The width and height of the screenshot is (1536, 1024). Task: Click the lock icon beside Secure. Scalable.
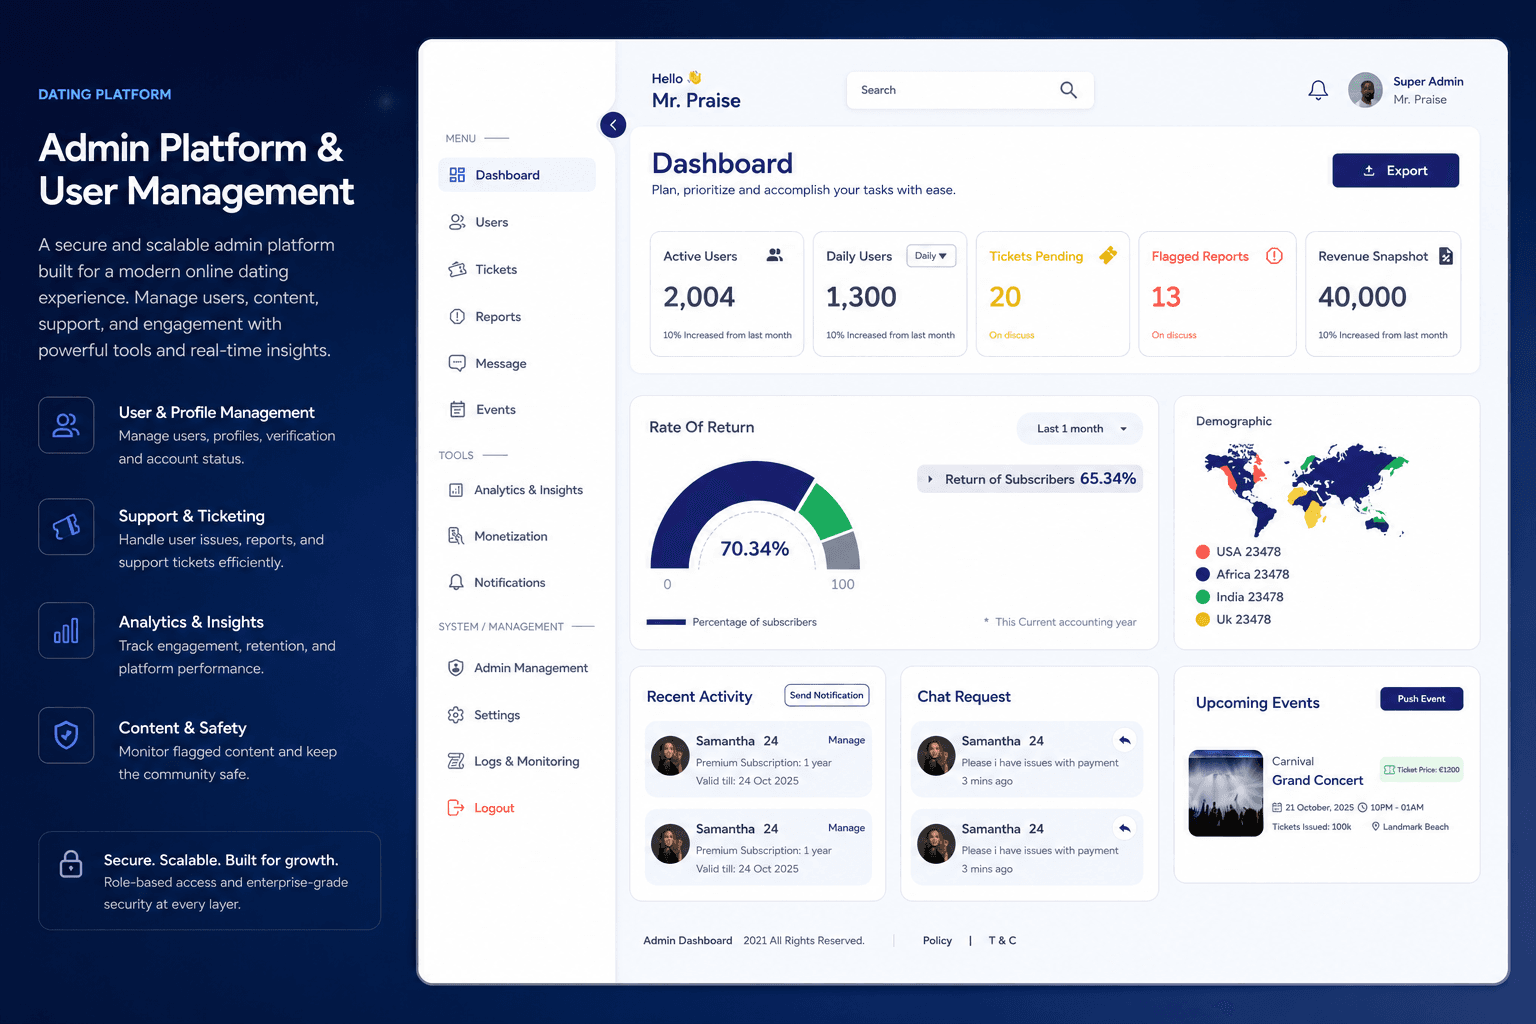pyautogui.click(x=71, y=863)
